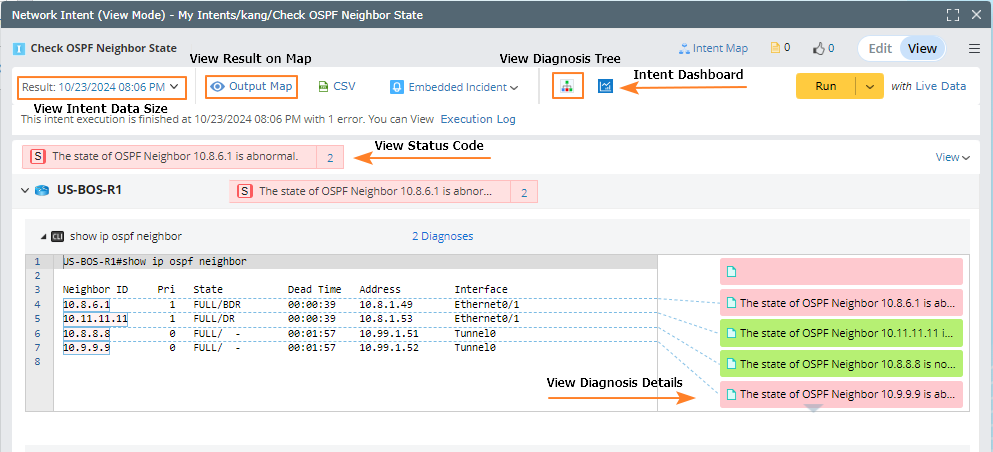Click the thumbs-up likes icon
This screenshot has height=452, width=993.
(x=818, y=48)
